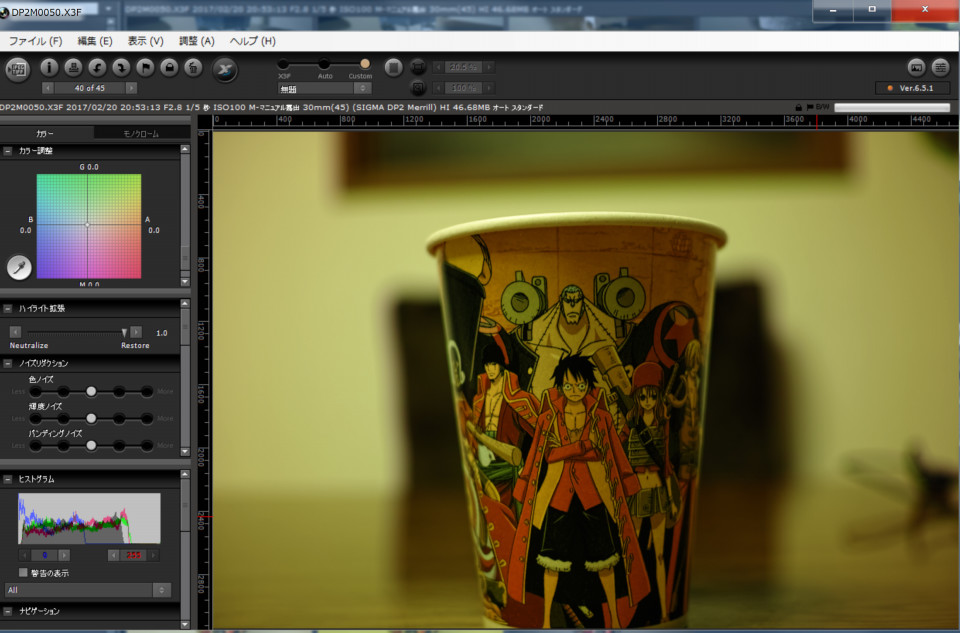Click the center of the color wheel square

point(88,225)
